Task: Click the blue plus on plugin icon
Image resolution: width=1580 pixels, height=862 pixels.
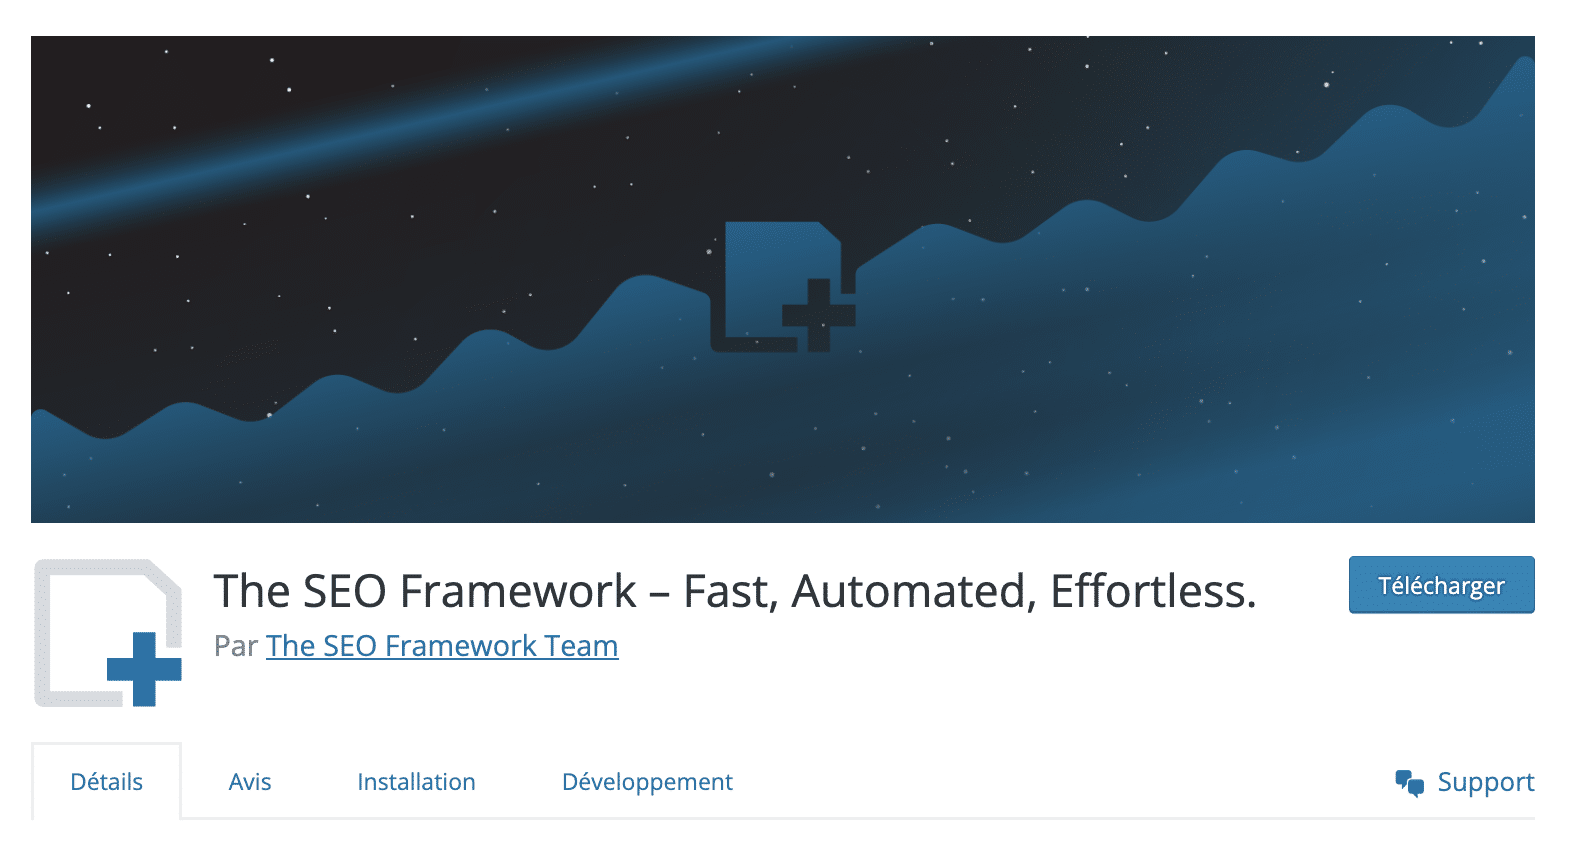Action: pyautogui.click(x=145, y=668)
